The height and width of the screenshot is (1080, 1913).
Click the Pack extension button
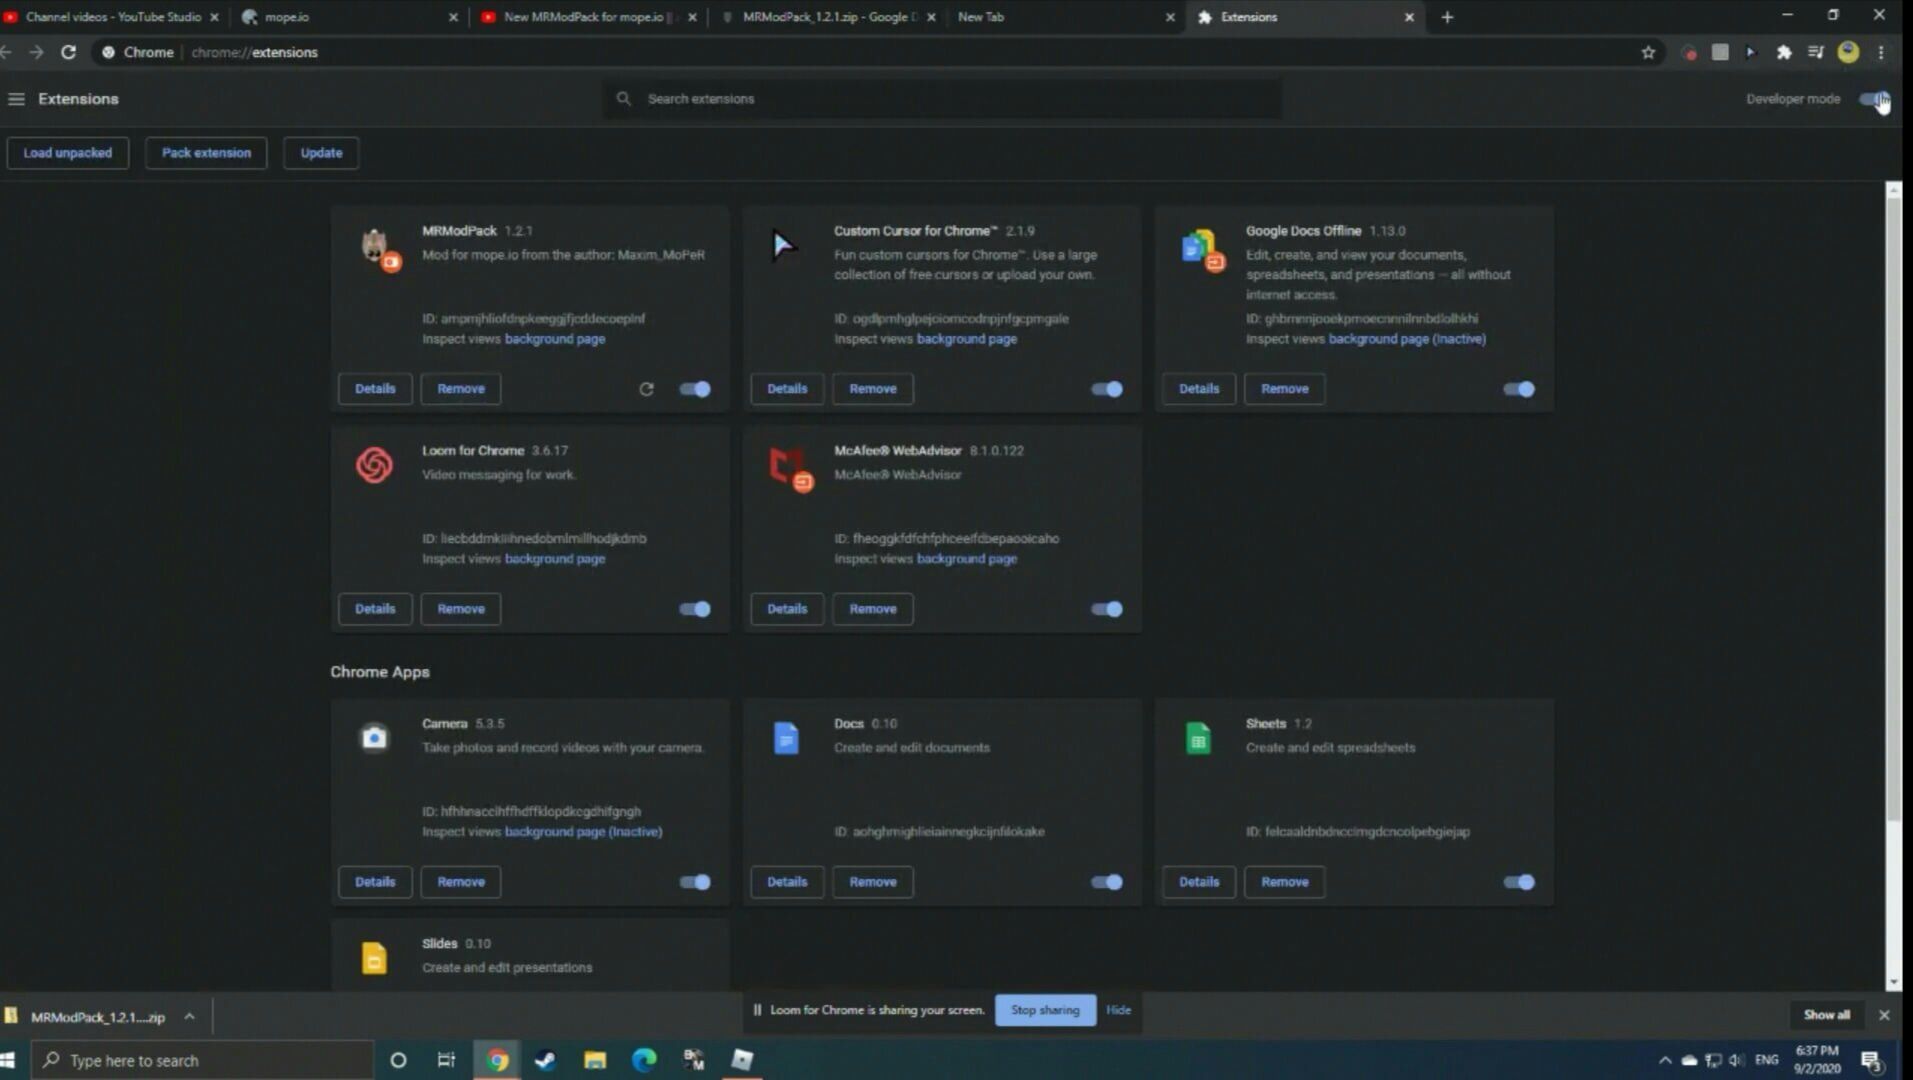(206, 153)
